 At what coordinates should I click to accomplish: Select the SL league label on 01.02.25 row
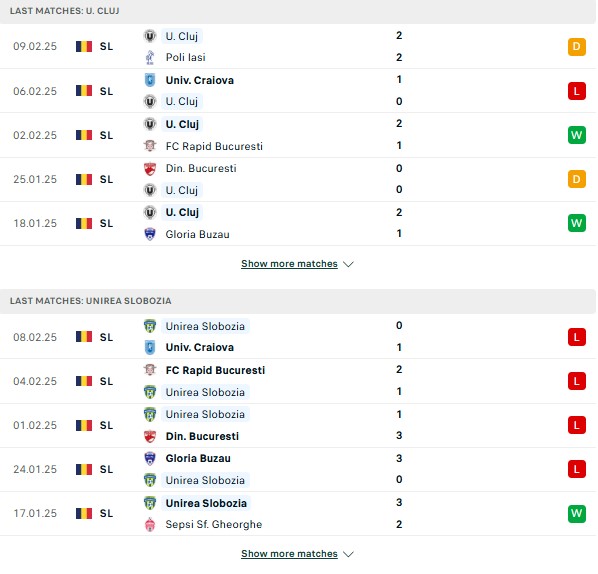[x=106, y=426]
